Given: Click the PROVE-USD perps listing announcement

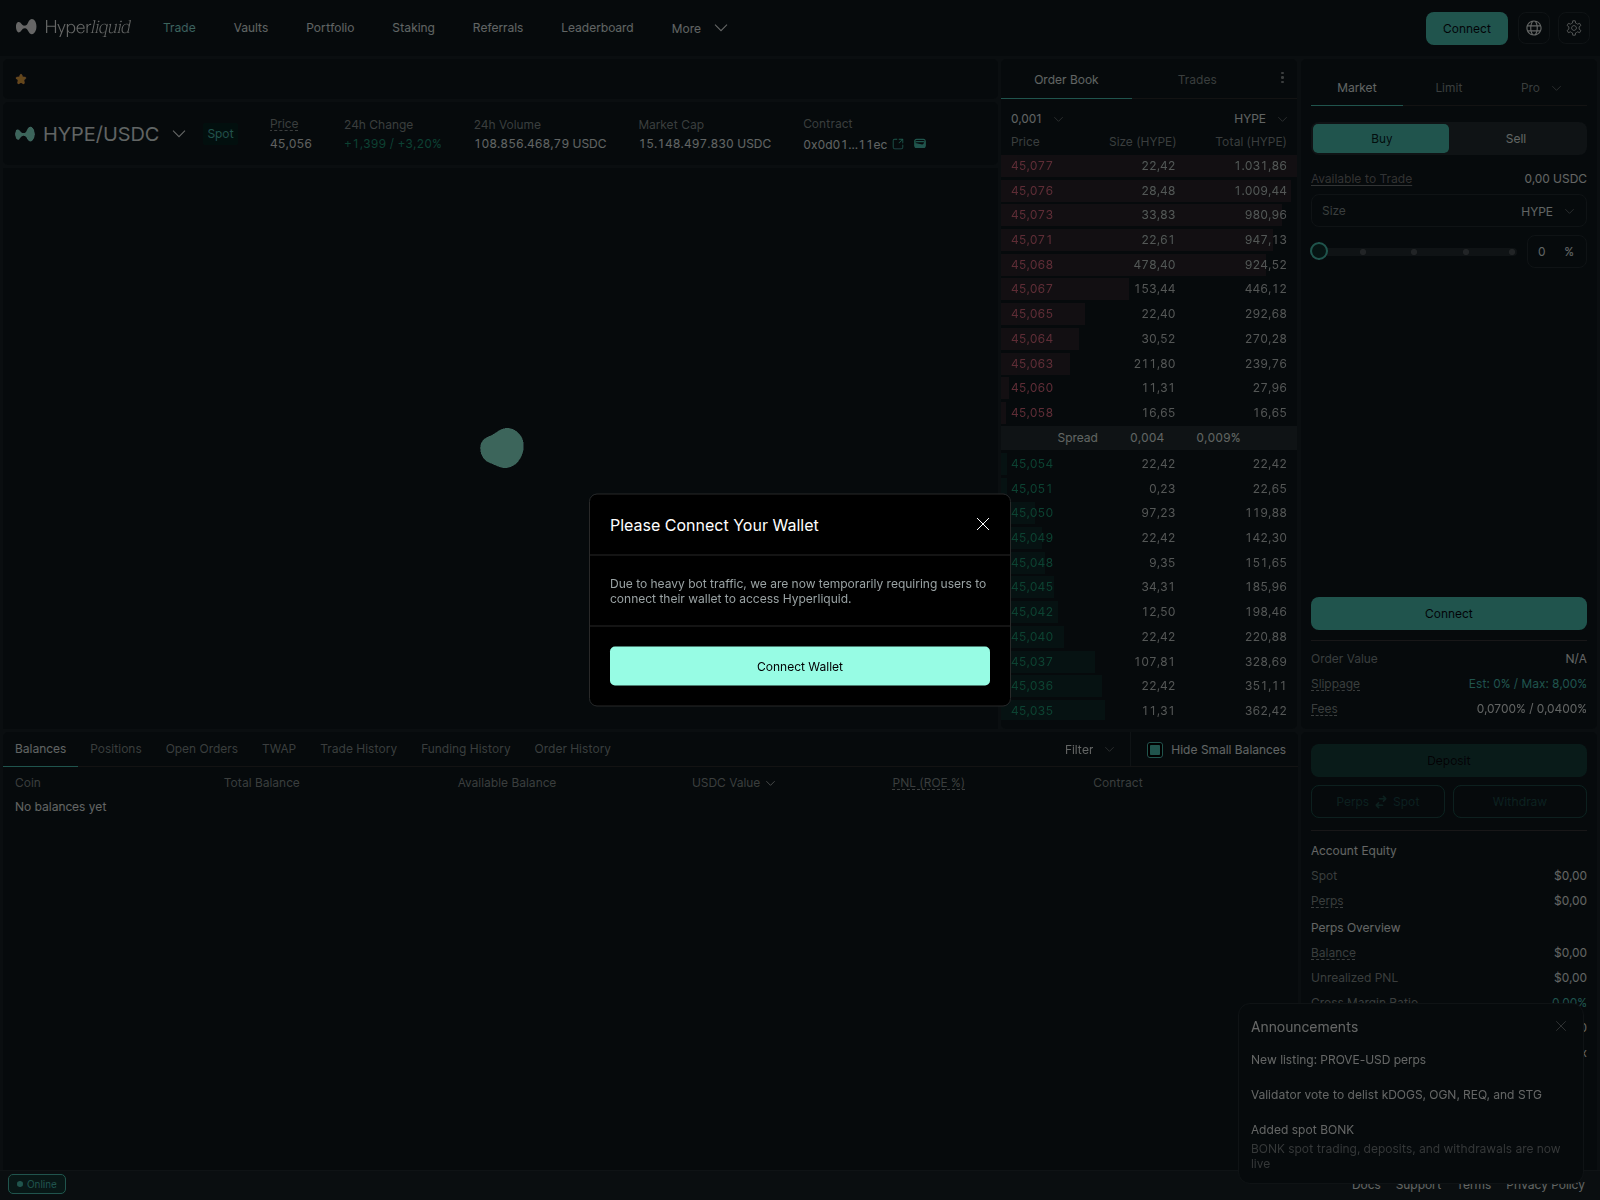Looking at the screenshot, I should click(x=1338, y=1060).
